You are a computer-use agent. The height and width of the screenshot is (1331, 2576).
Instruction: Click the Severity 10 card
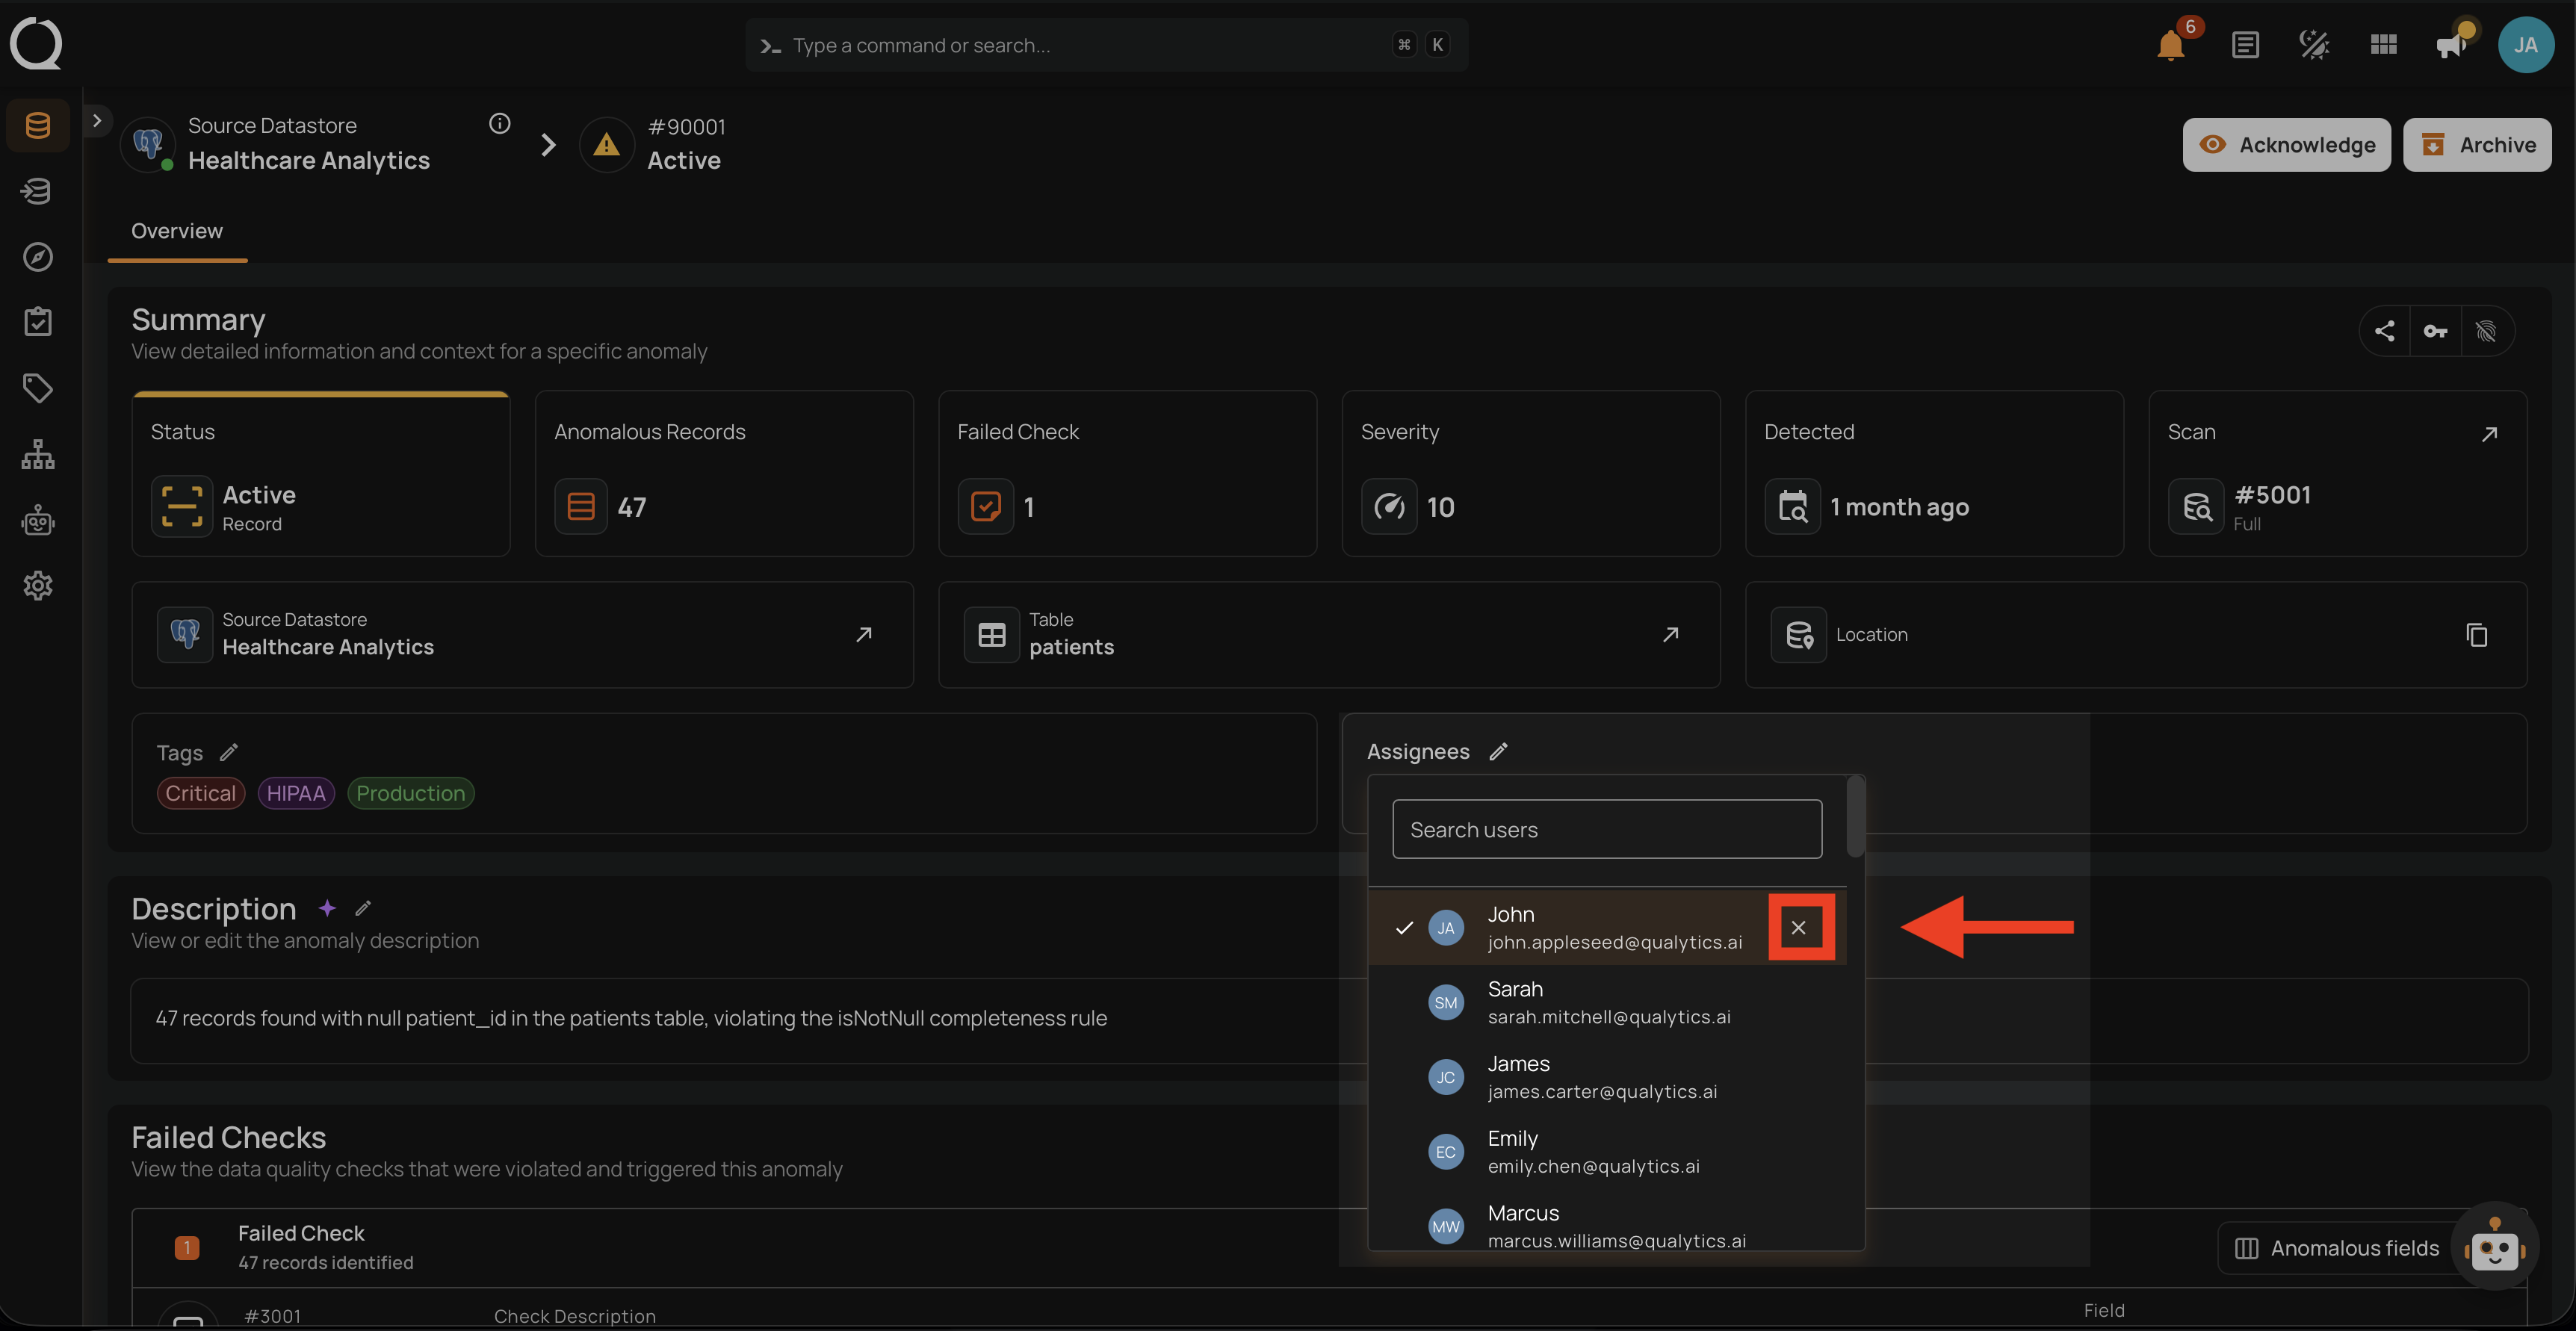coord(1530,474)
